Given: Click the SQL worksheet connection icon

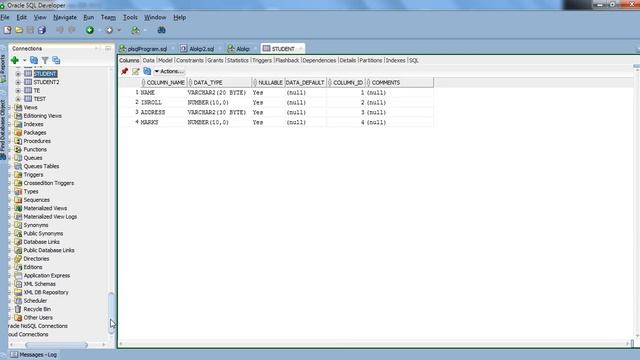Looking at the screenshot, I should tap(135, 30).
